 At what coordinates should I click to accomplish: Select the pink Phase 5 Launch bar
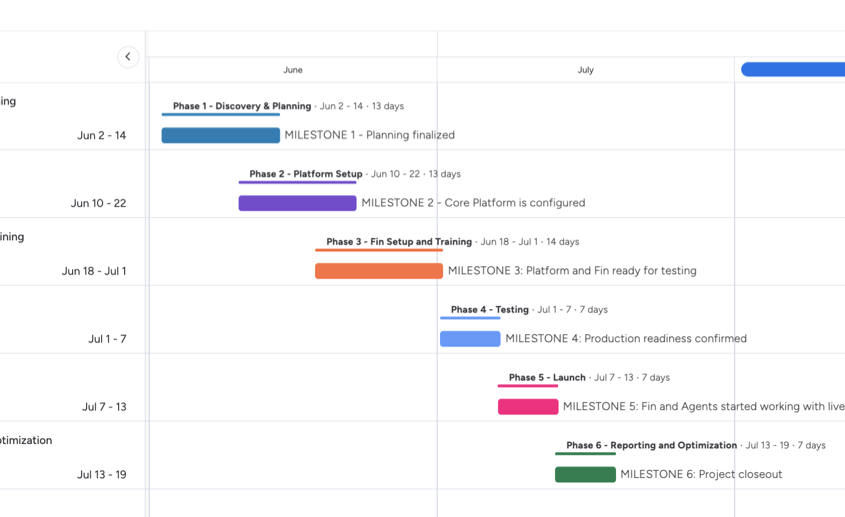(x=528, y=406)
